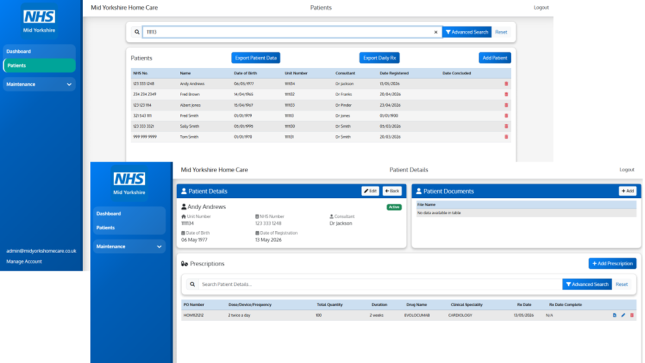Click admin@midyorkshomecare.co.uk account email
Viewport: 645px width, 363px height.
click(x=41, y=251)
